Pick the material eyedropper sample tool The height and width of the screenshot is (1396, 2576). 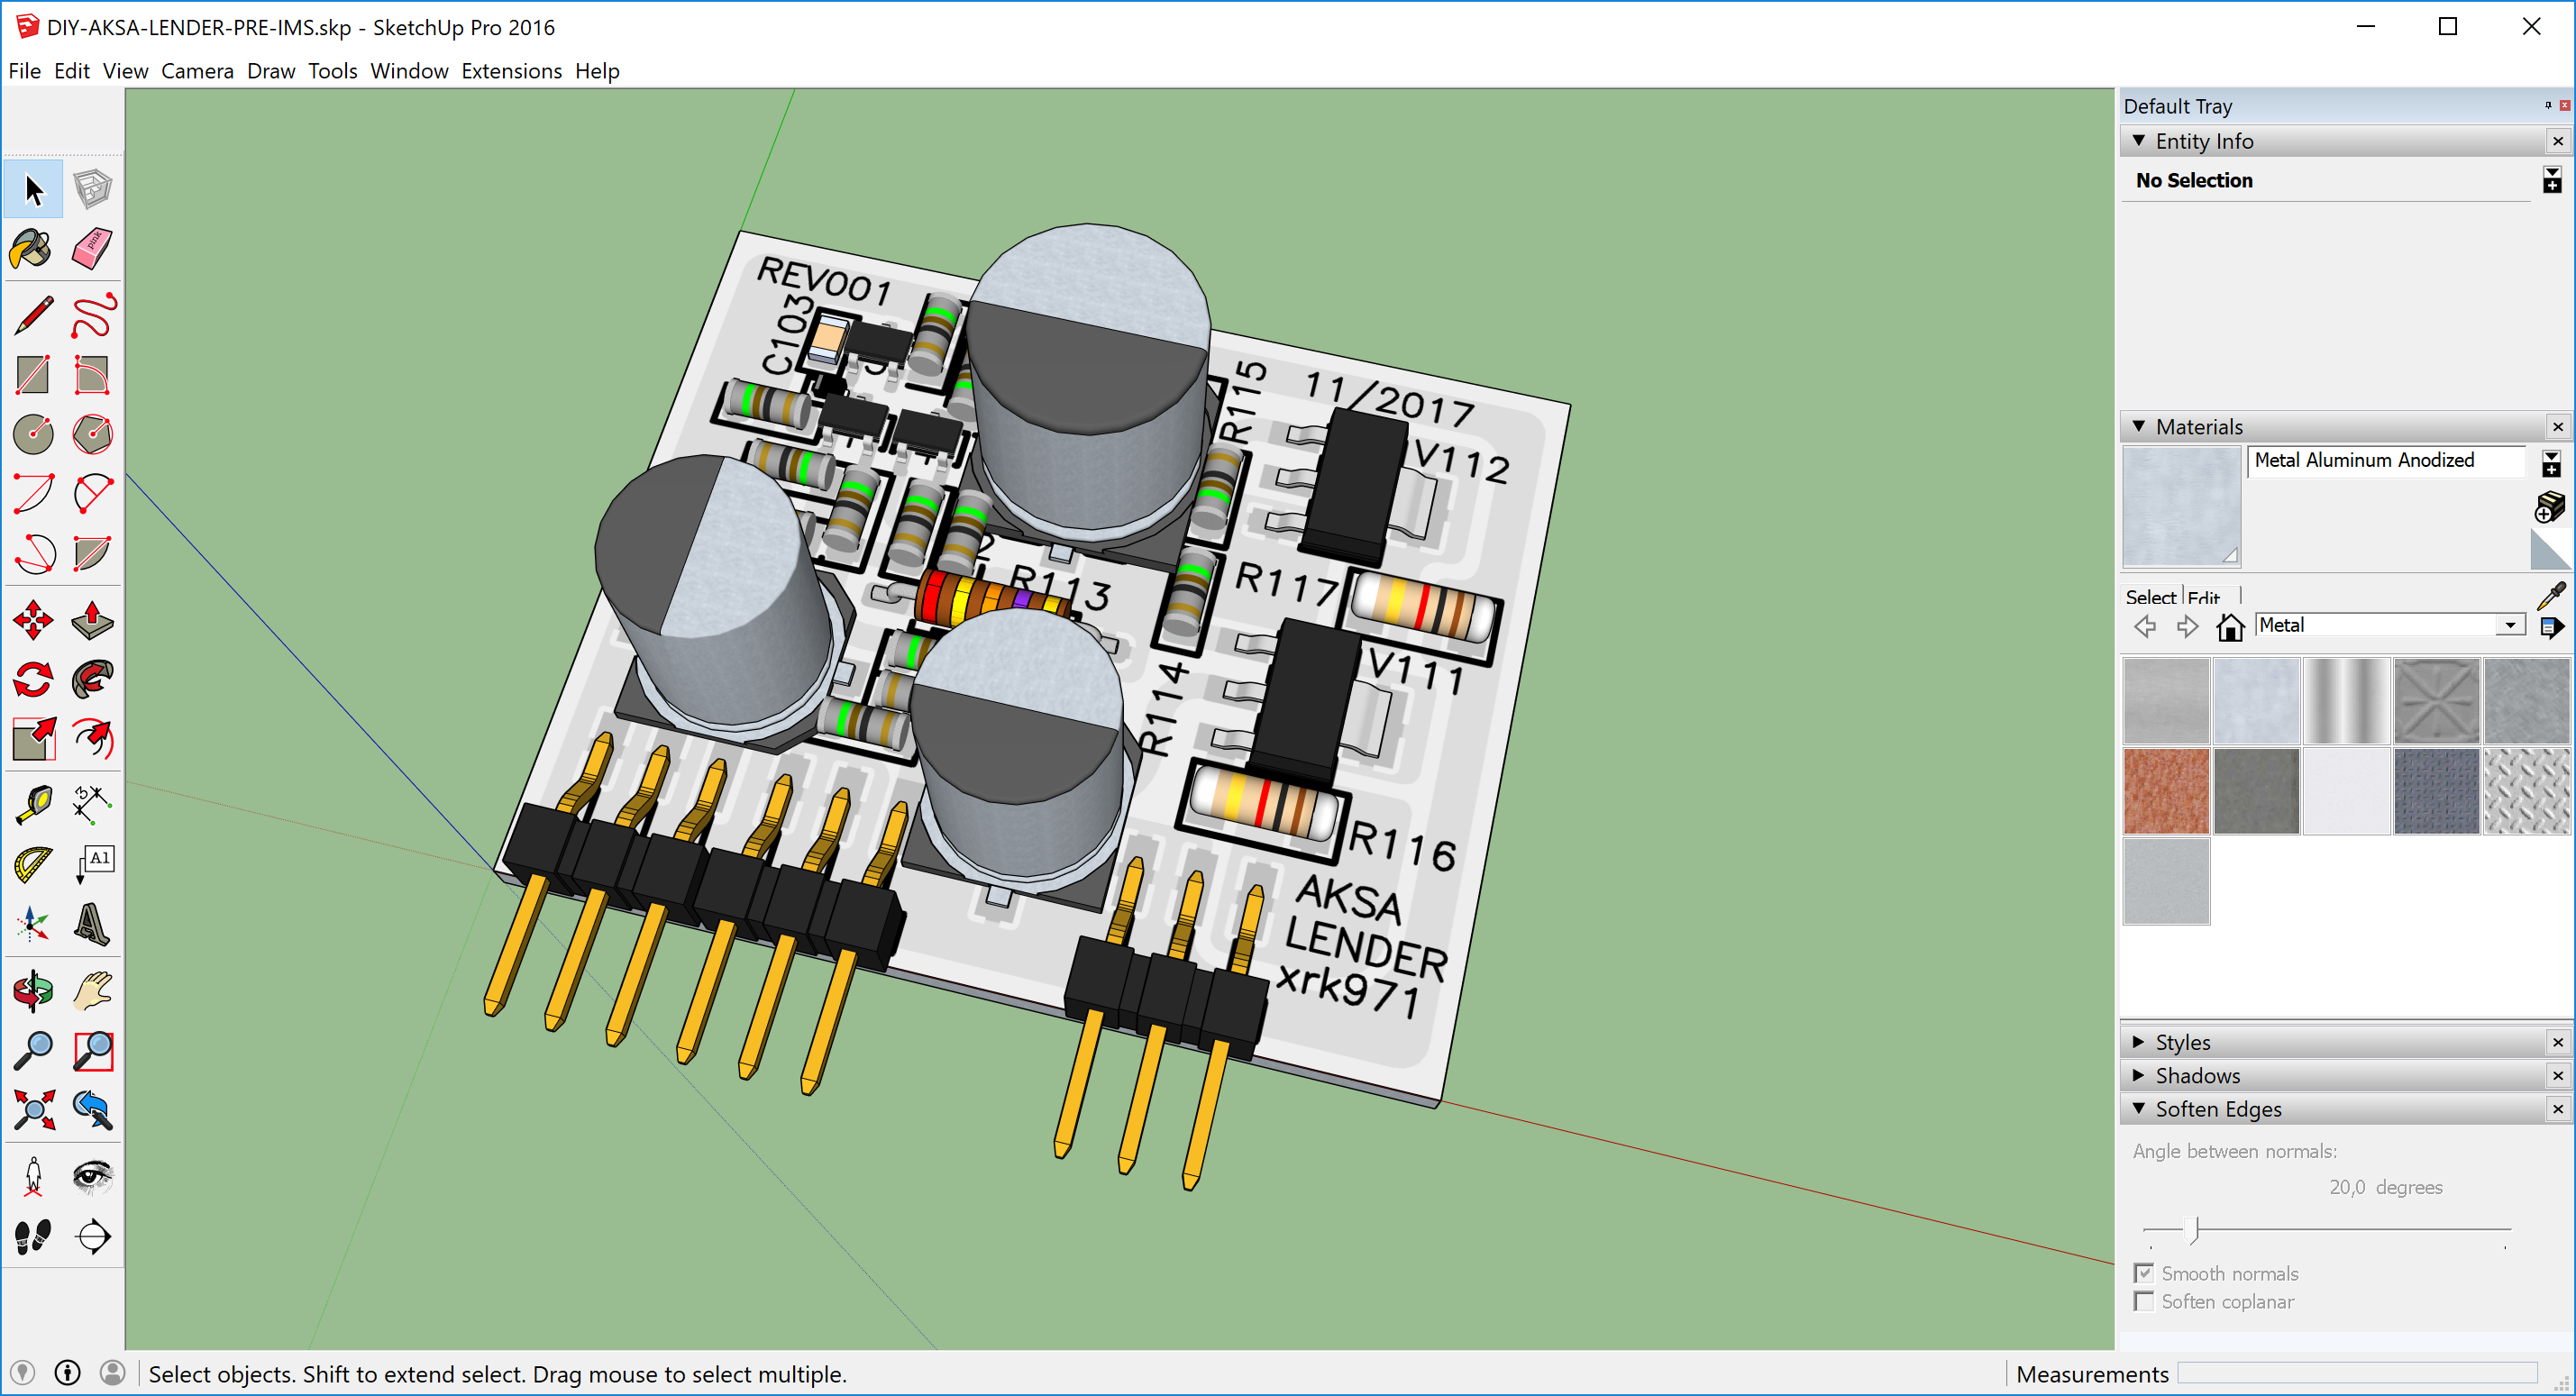(2551, 596)
